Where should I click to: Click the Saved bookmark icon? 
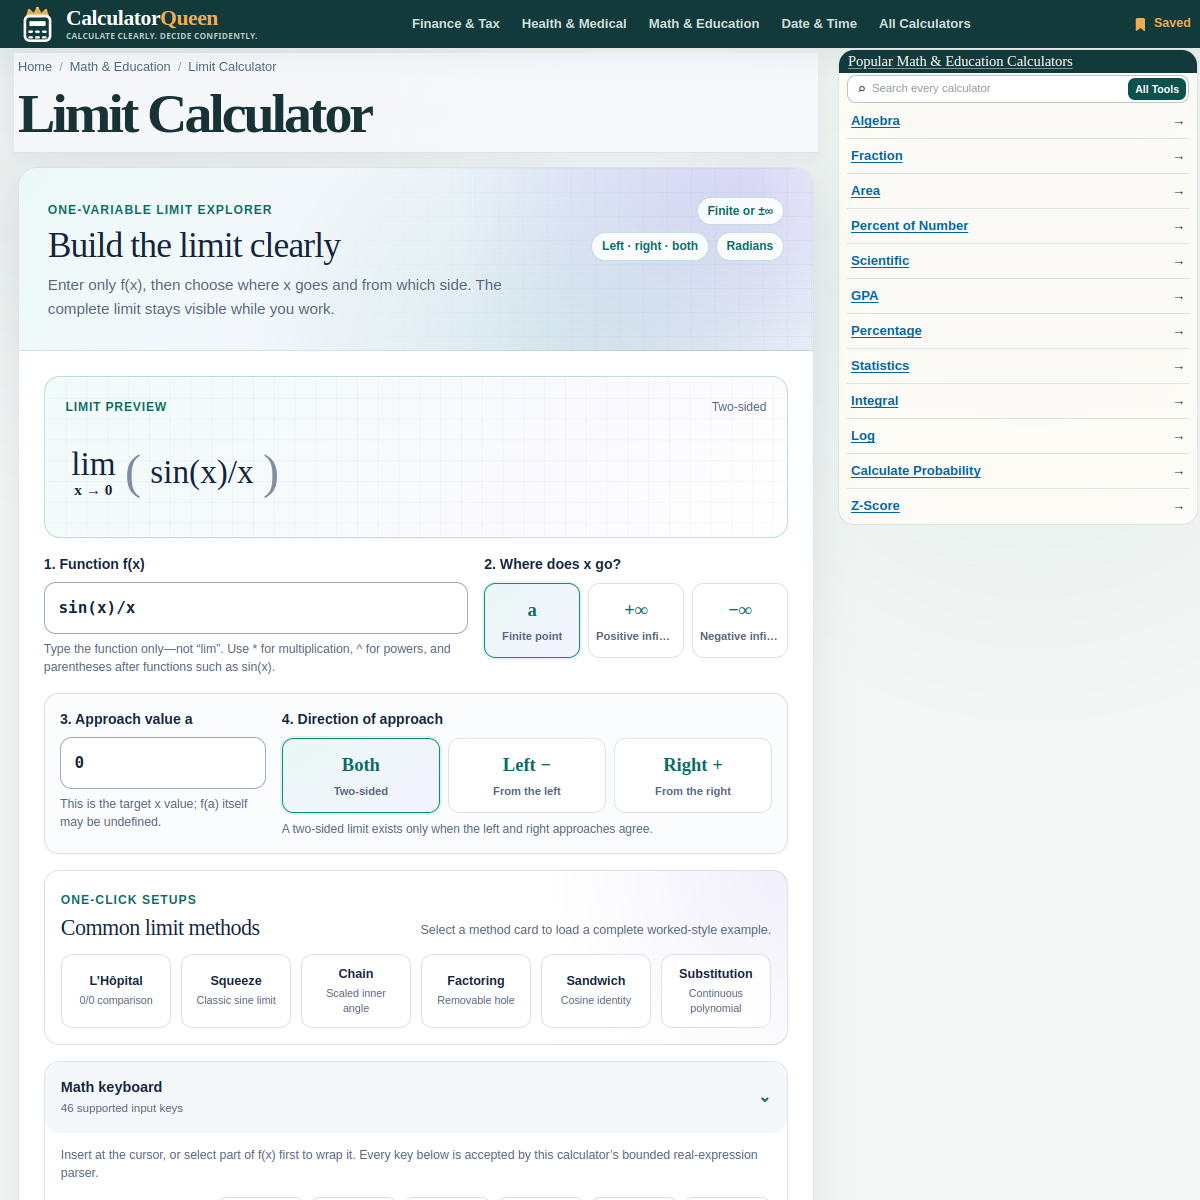point(1140,24)
